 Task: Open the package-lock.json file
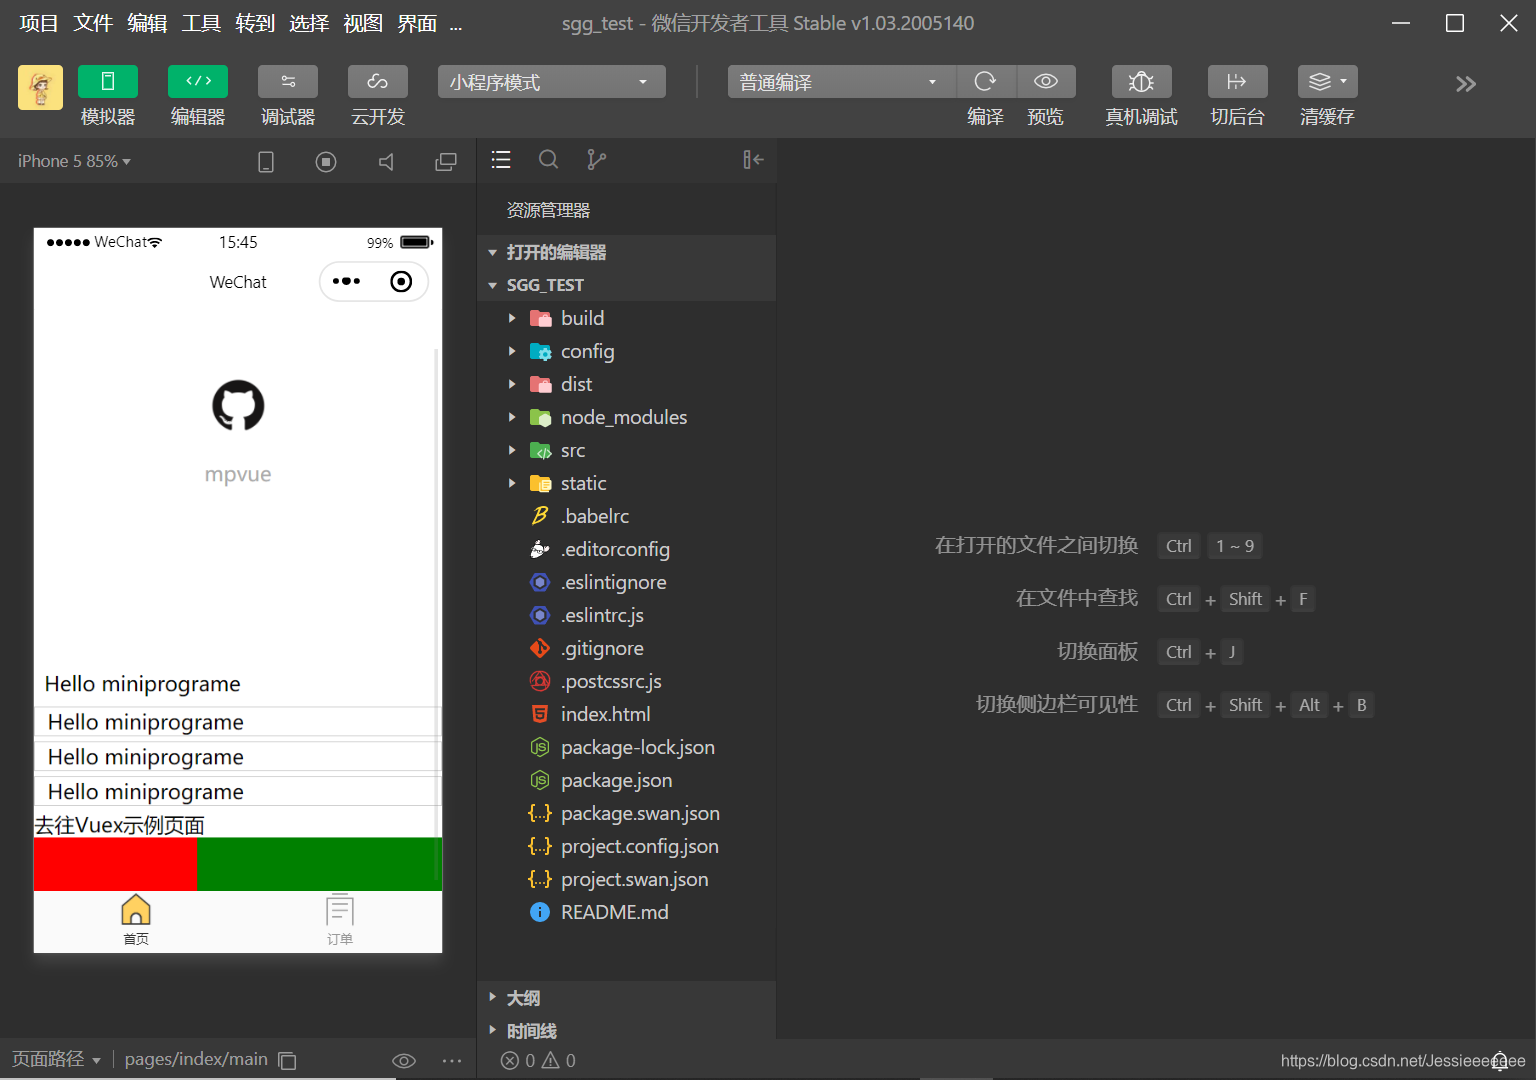pos(627,747)
